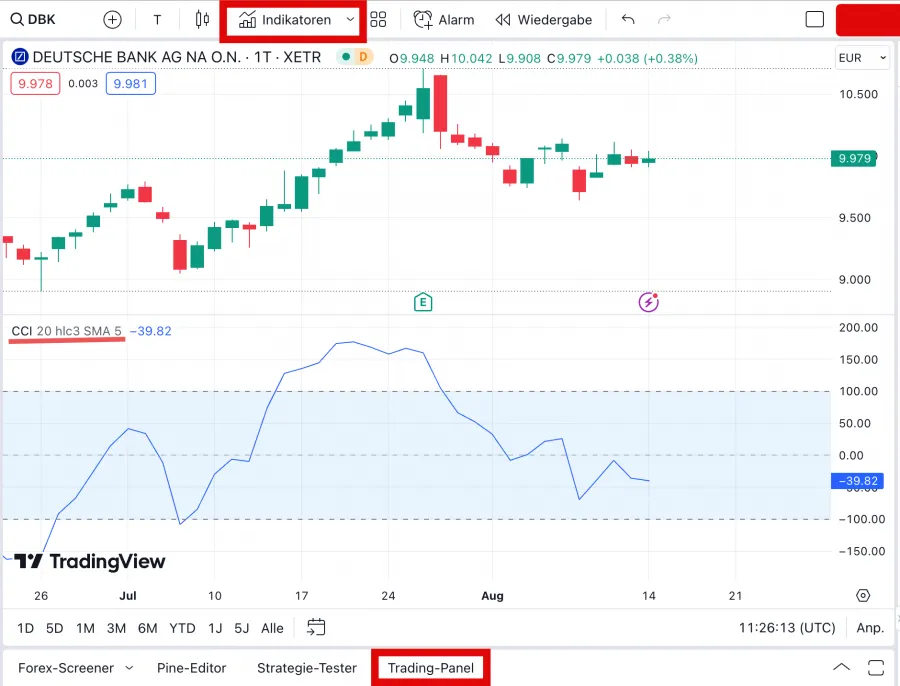Open the symbol search magnifier
The image size is (900, 686).
(16, 19)
